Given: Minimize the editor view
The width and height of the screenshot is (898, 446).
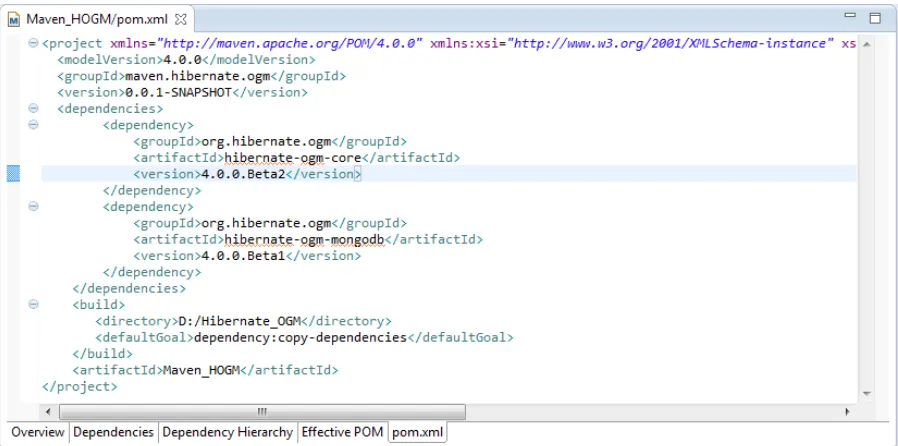Looking at the screenshot, I should tap(850, 17).
